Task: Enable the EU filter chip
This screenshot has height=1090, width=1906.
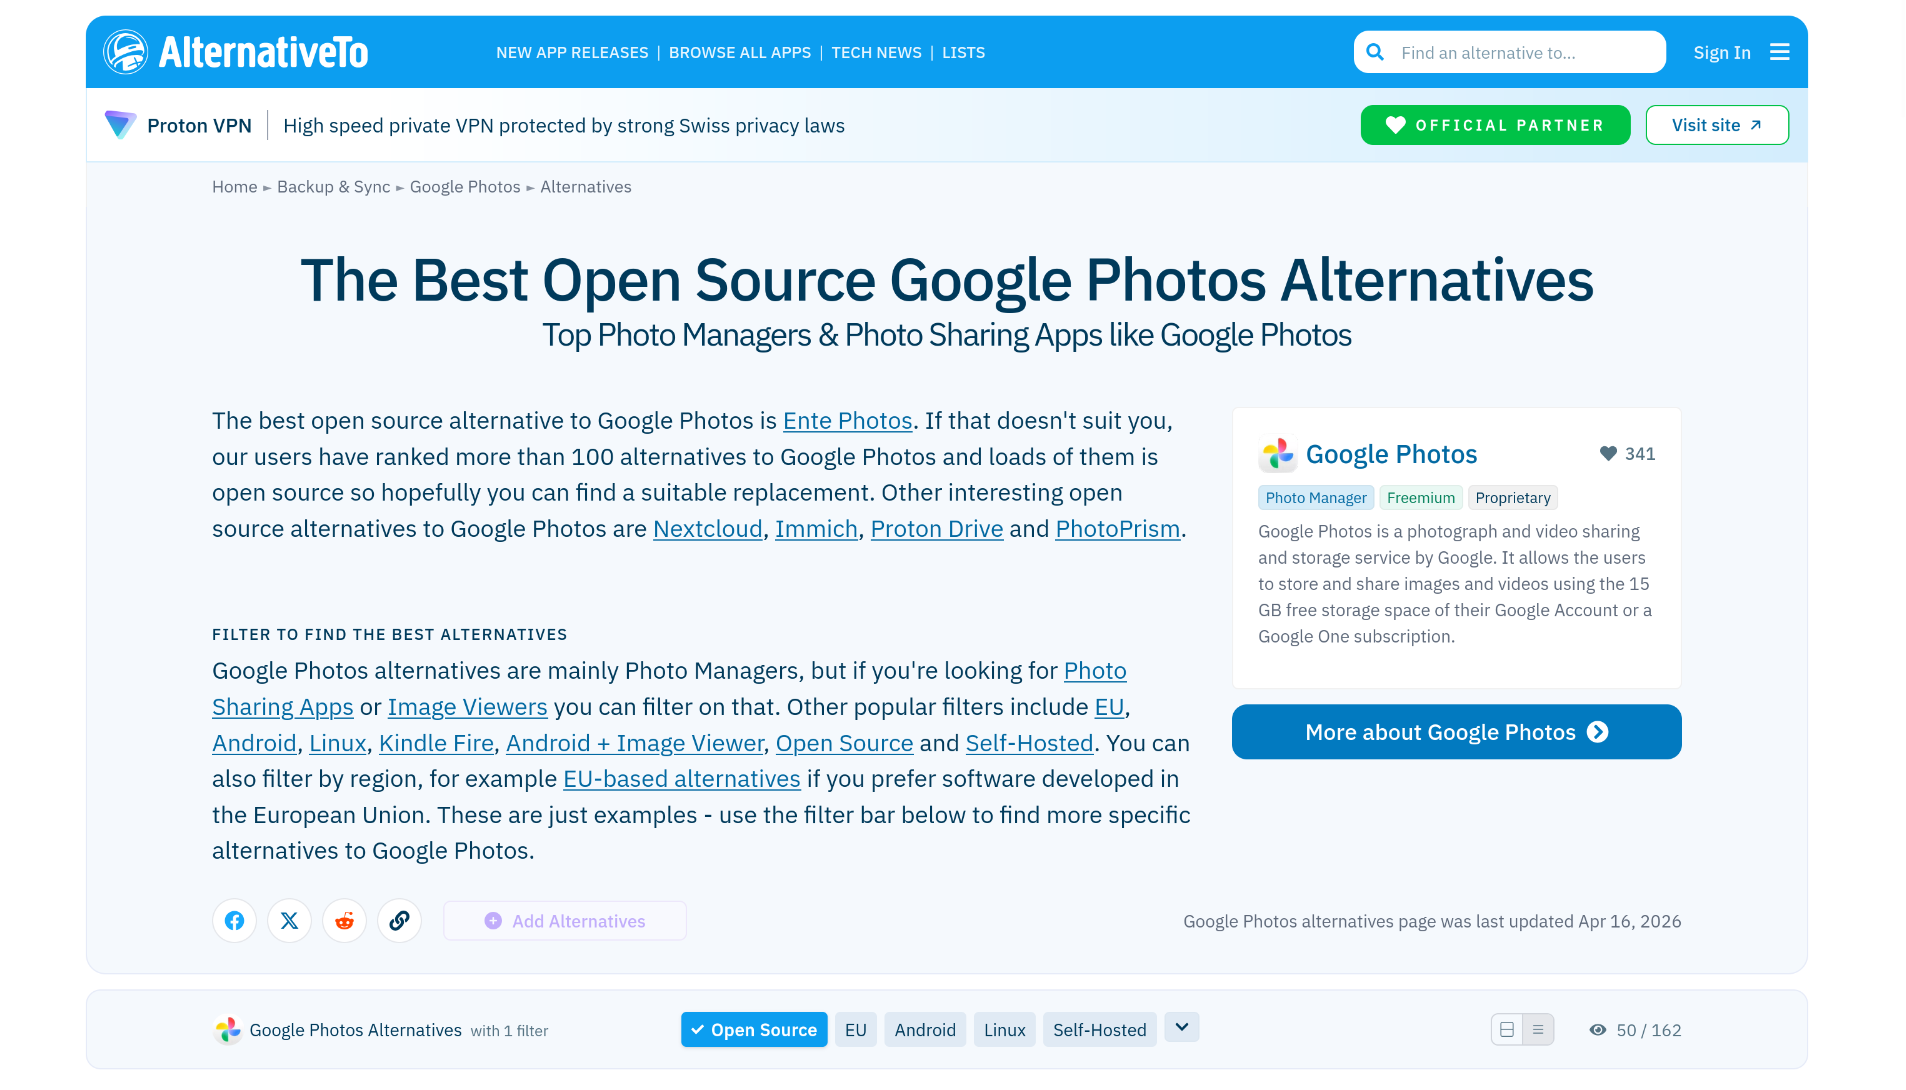Action: tap(856, 1030)
